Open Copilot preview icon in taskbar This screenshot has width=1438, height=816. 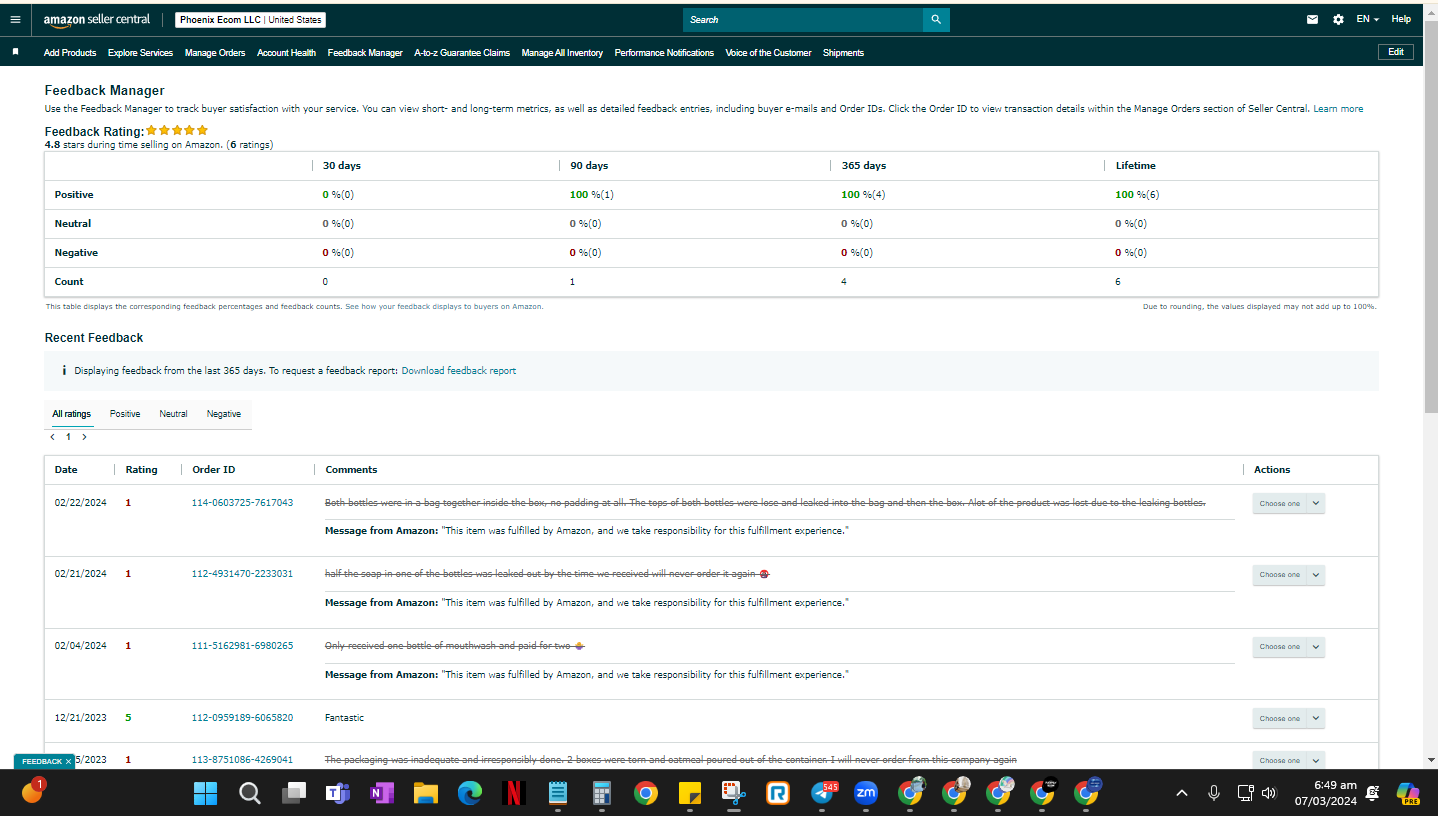tap(1408, 794)
